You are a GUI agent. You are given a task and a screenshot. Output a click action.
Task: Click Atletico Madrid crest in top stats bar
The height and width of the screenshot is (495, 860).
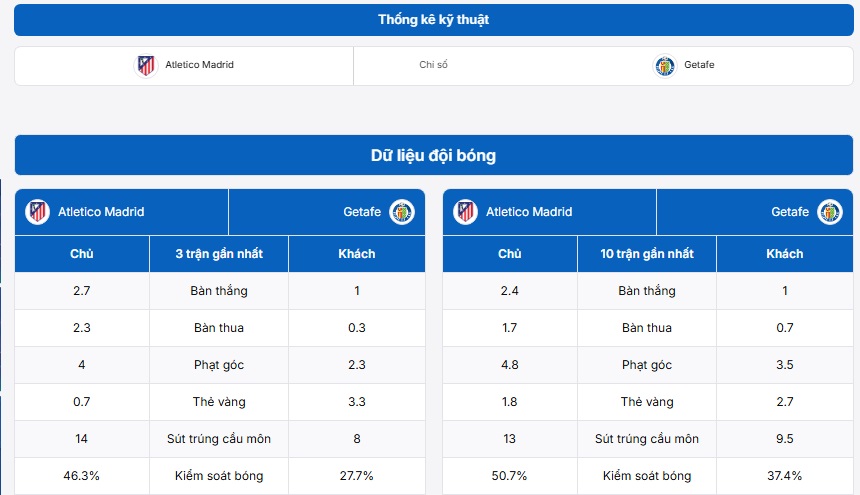[146, 65]
